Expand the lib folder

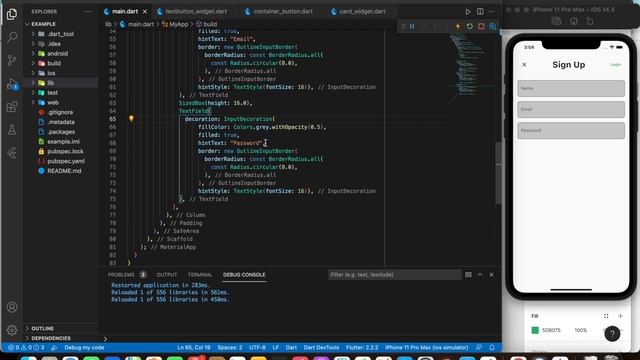pos(51,83)
